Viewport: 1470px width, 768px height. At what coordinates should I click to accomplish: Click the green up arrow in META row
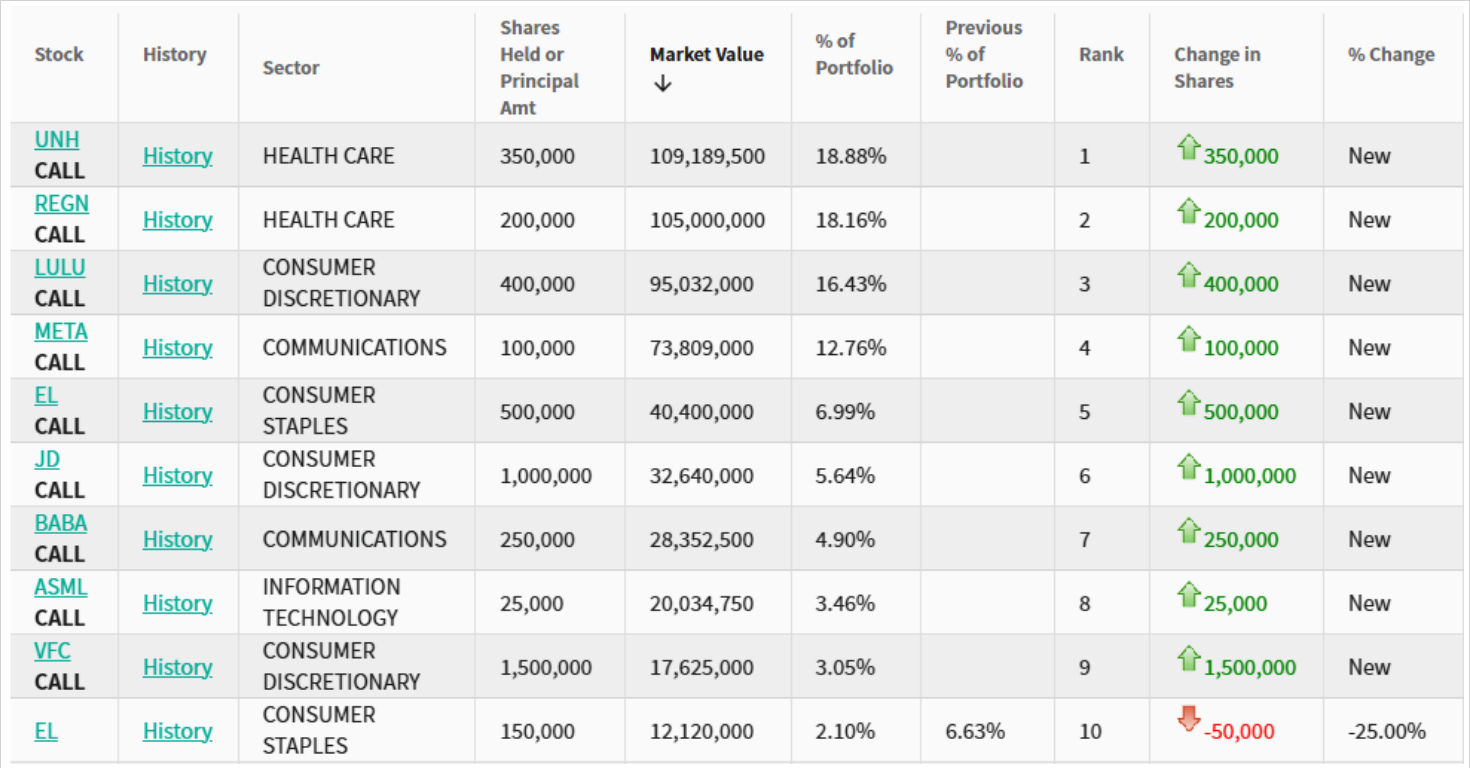tap(1188, 340)
